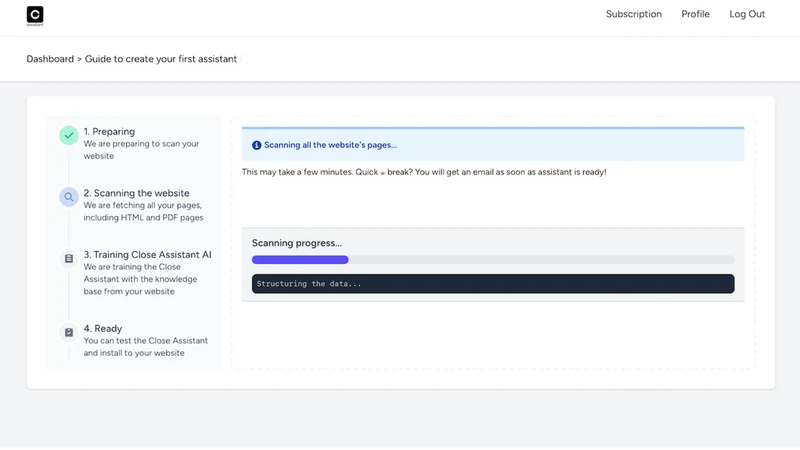Click the green checkmark Preparing step icon
Screen dimensions: 800x450
(69, 136)
